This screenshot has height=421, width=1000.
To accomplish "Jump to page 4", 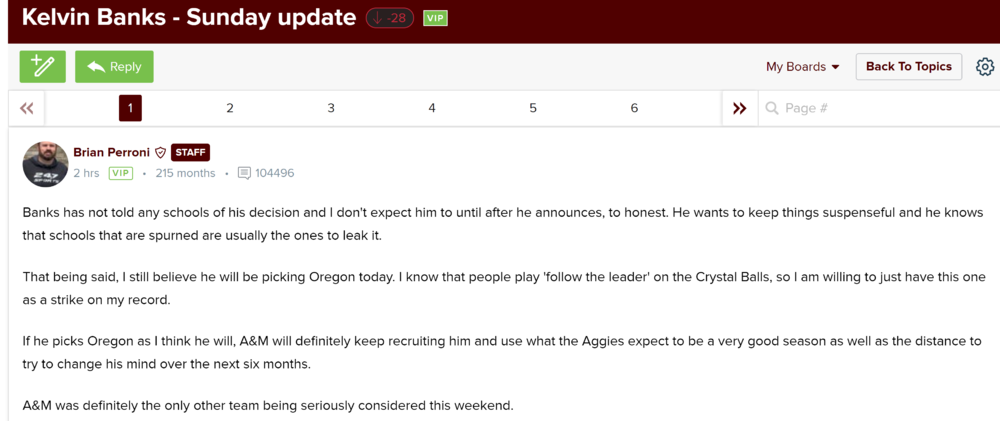I will pos(432,108).
